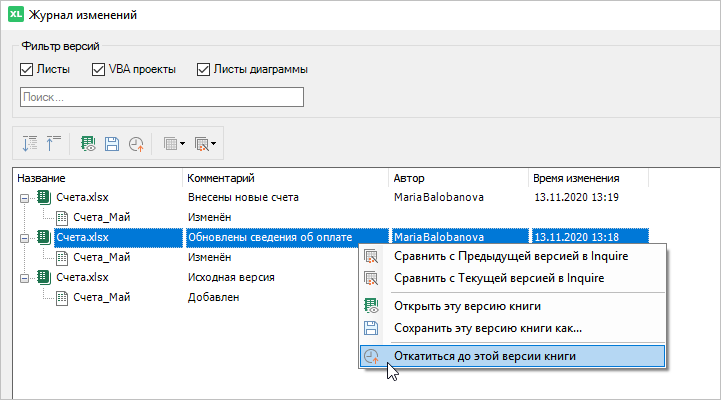Select Сохранить эту версию книги как...
Viewport: 721px width, 400px height.
488,328
